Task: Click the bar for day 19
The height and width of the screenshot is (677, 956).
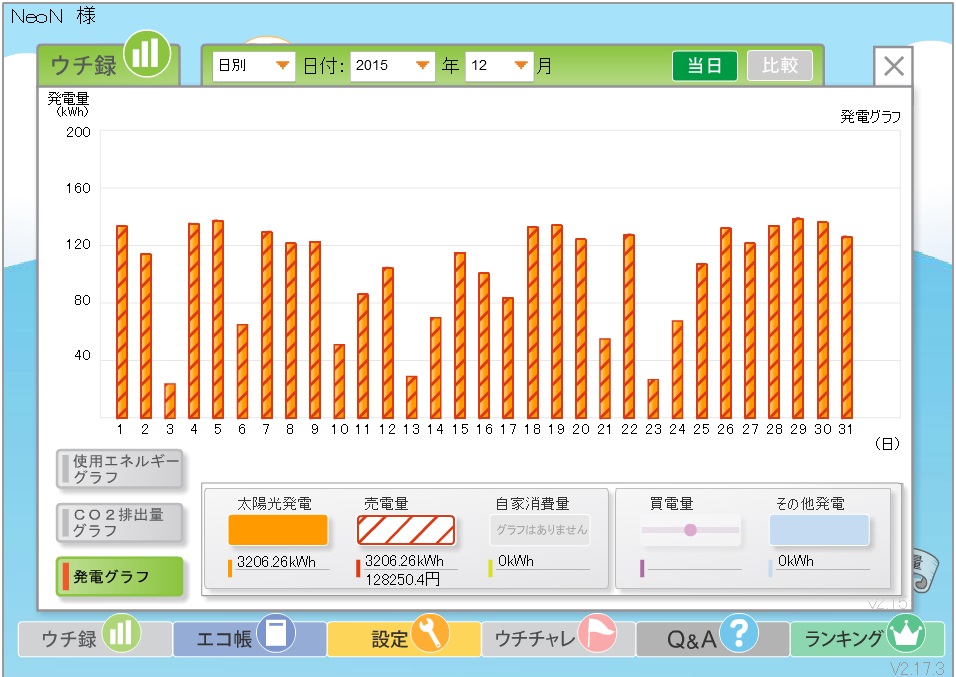Action: click(557, 321)
